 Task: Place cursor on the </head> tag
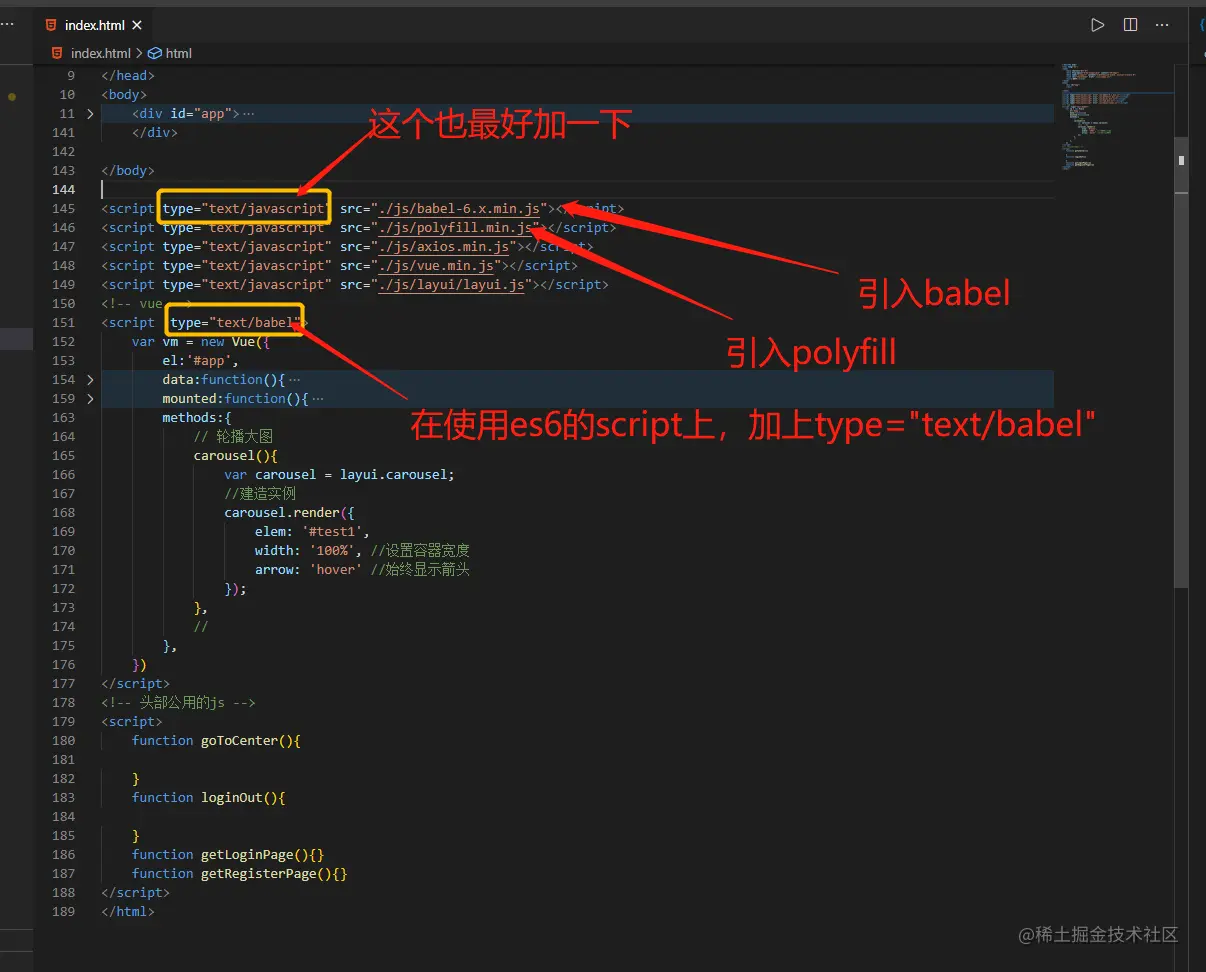128,75
